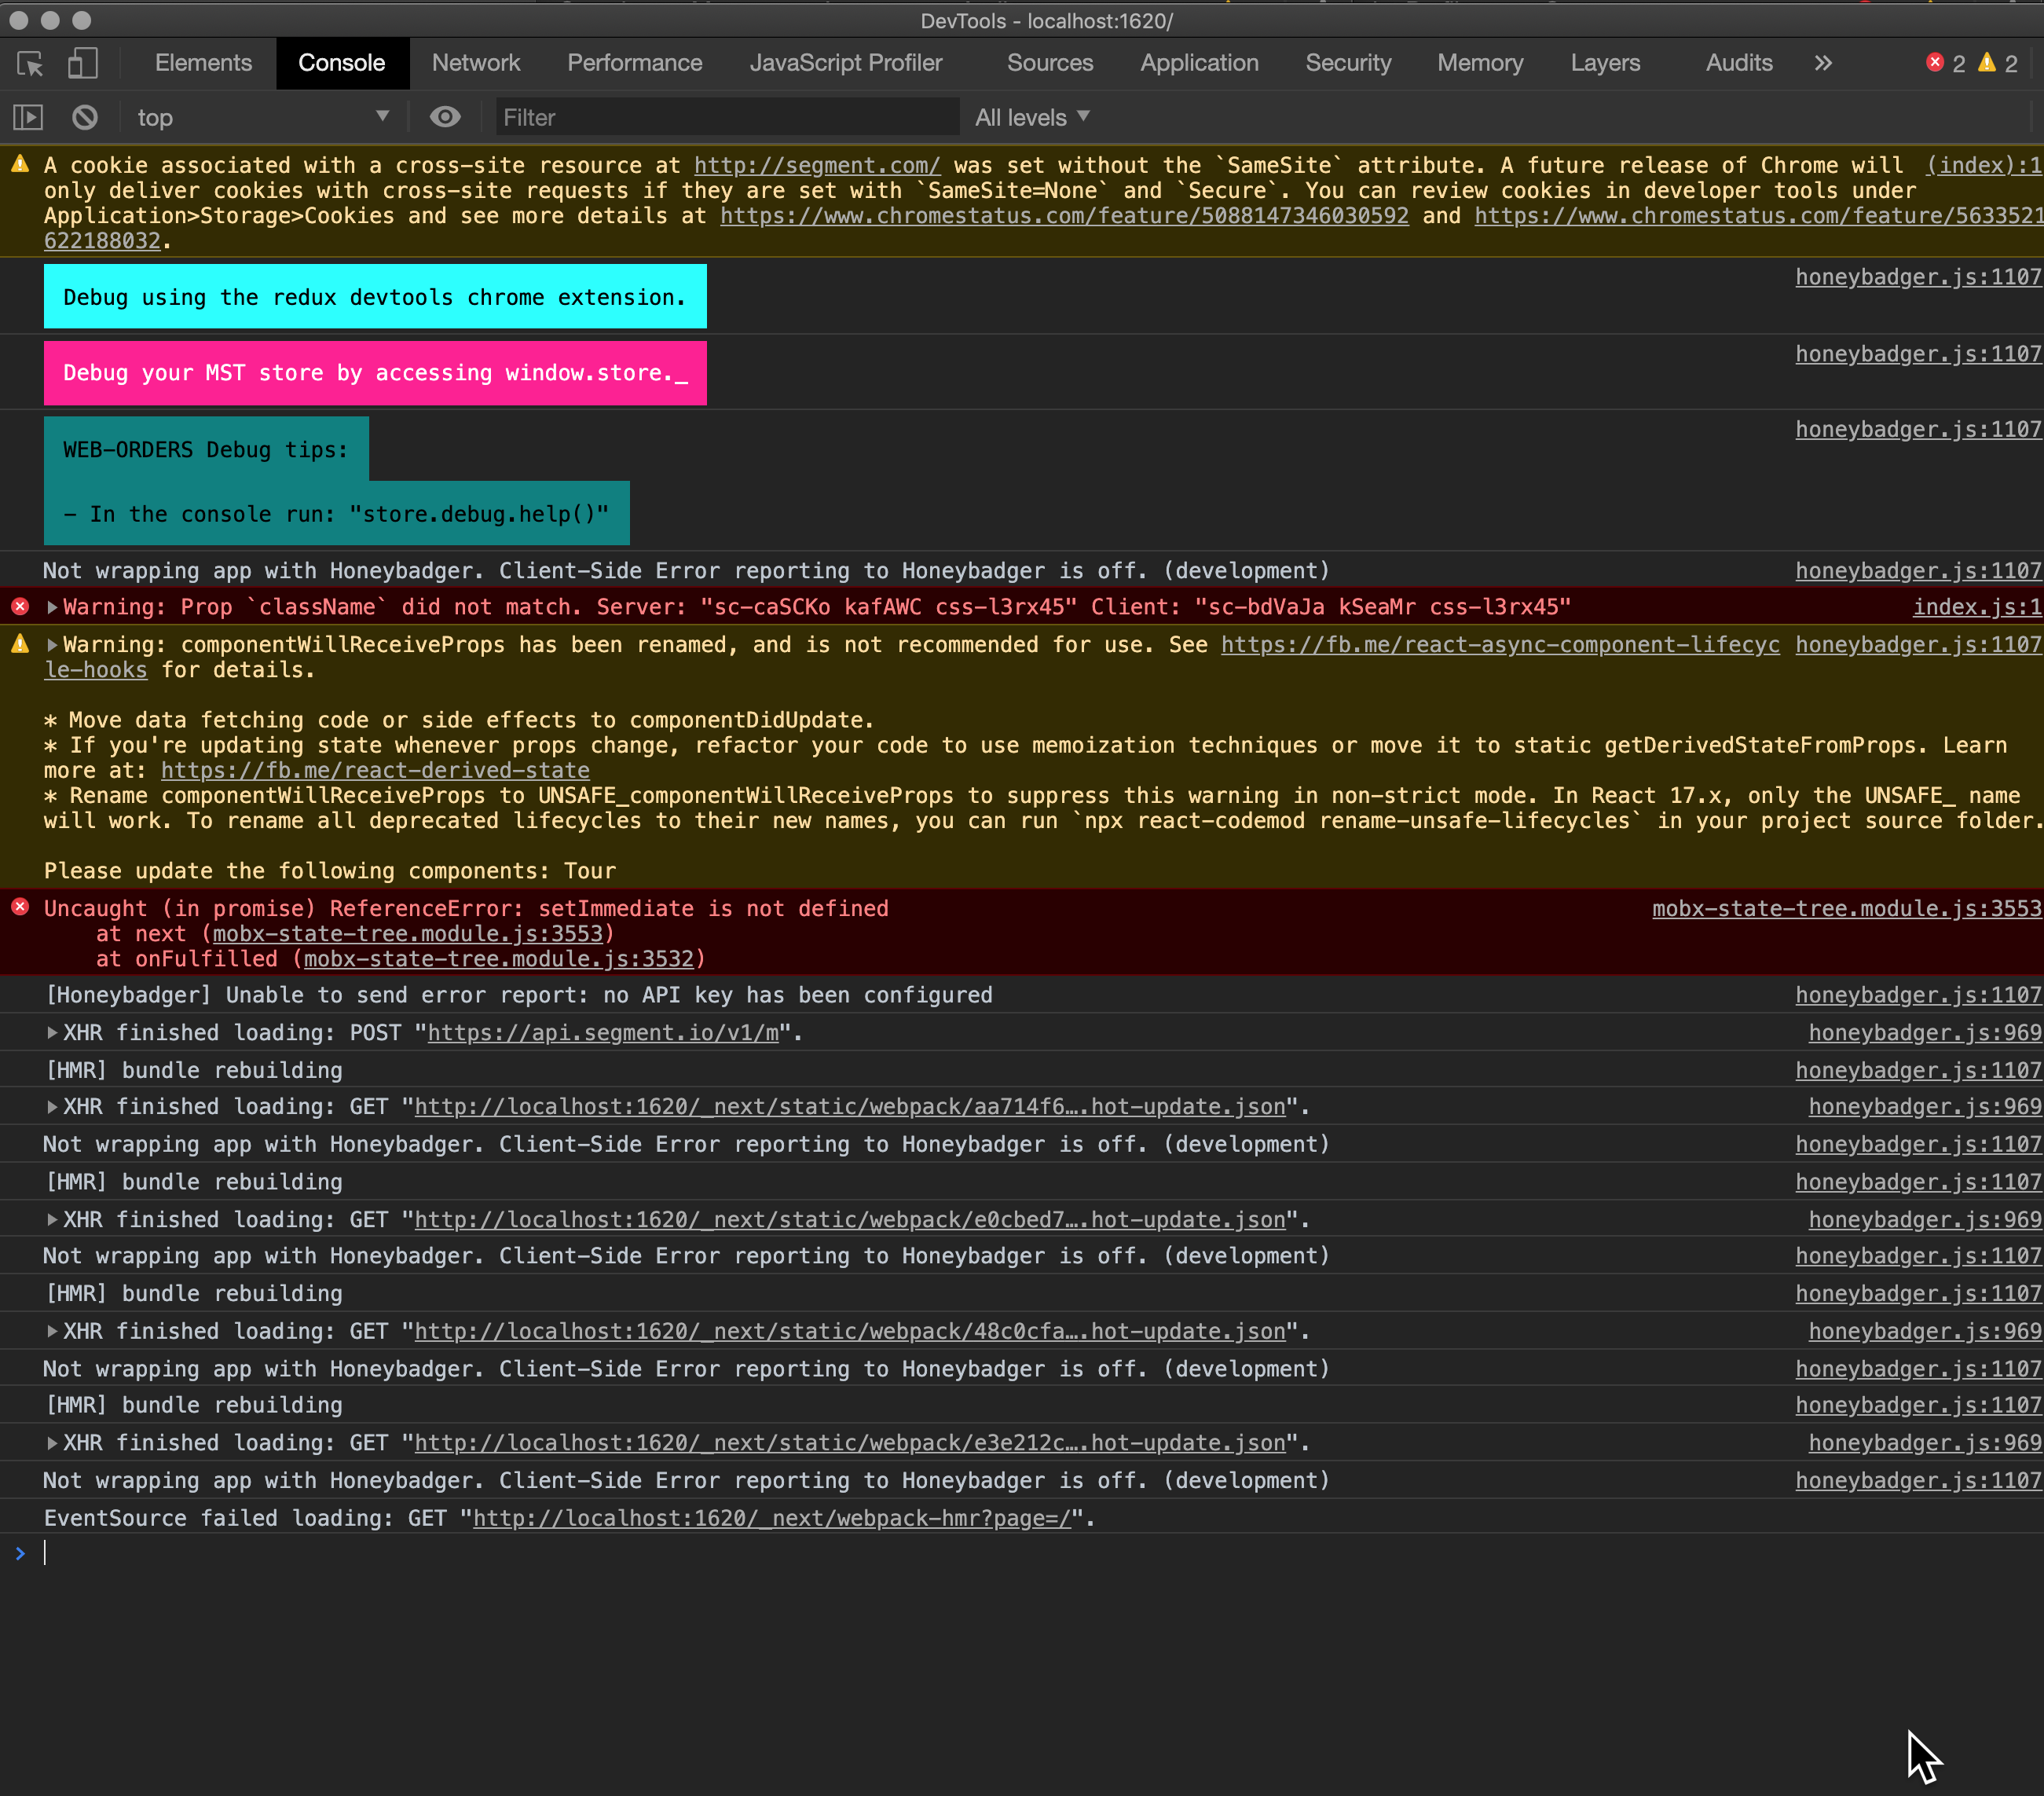The height and width of the screenshot is (1796, 2044).
Task: Expand the XHR POST api.segment.io entry
Action: (x=50, y=1033)
